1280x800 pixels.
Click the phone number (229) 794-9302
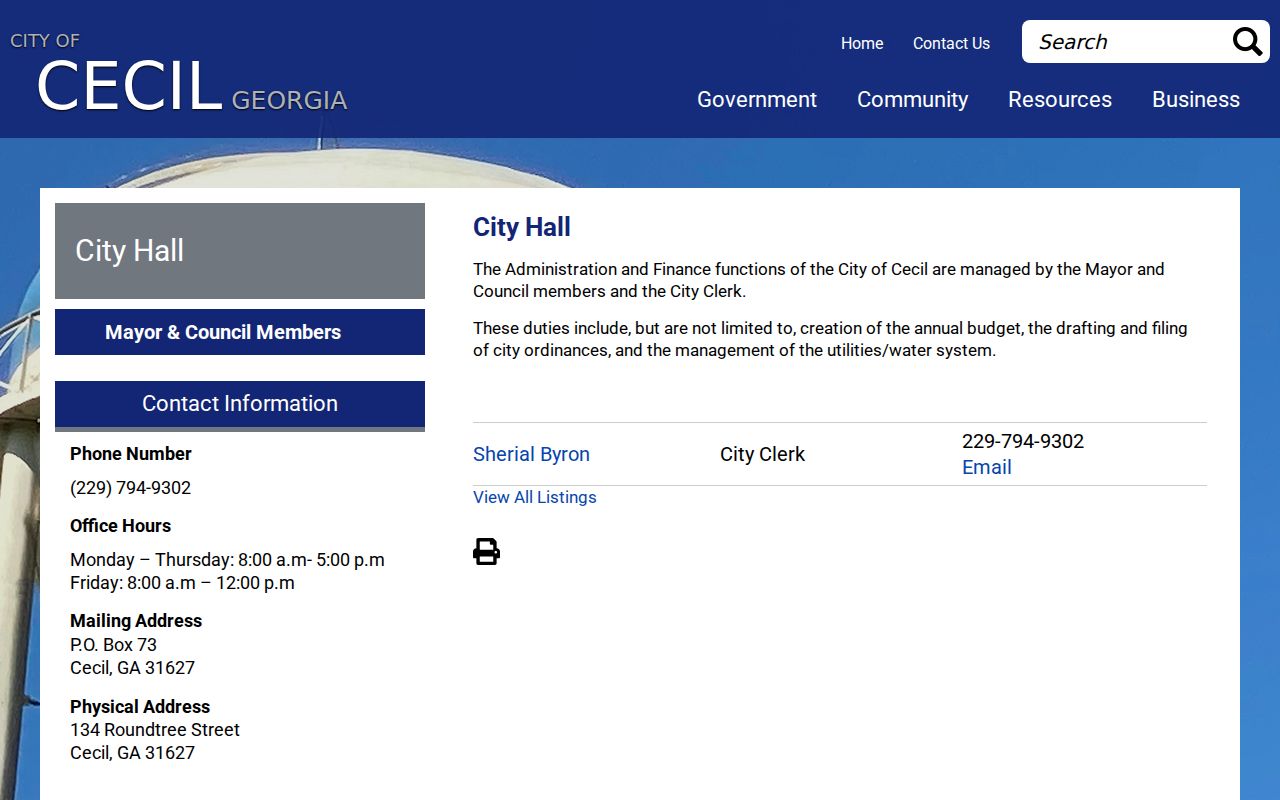(130, 488)
